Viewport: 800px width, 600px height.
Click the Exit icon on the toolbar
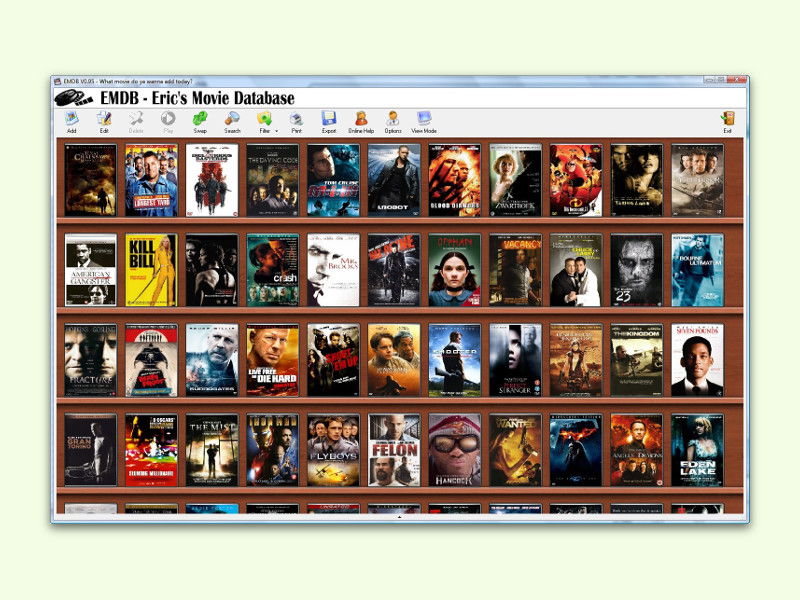pyautogui.click(x=728, y=119)
